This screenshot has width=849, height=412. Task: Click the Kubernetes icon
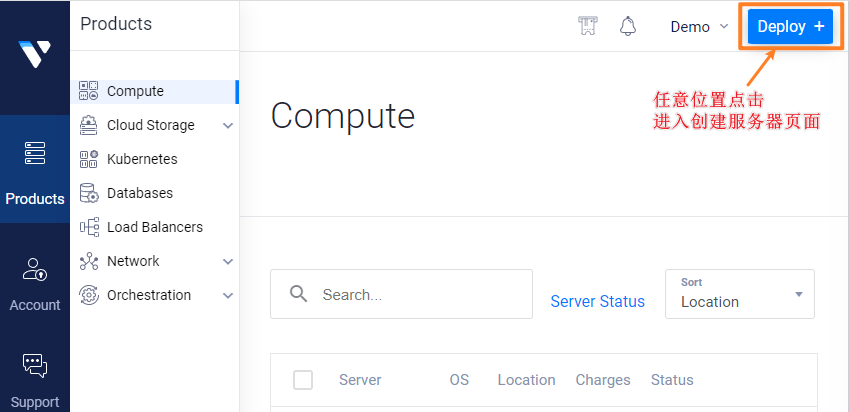pos(89,159)
